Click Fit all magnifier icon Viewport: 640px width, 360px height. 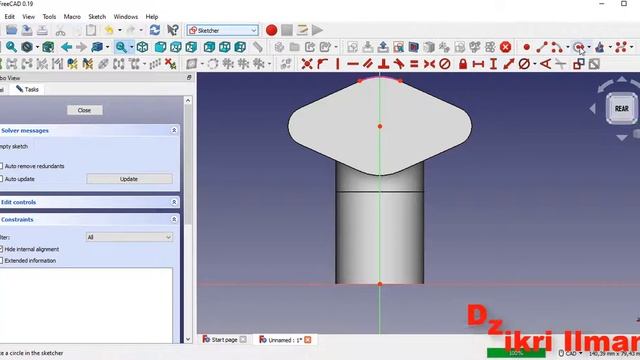(11, 47)
